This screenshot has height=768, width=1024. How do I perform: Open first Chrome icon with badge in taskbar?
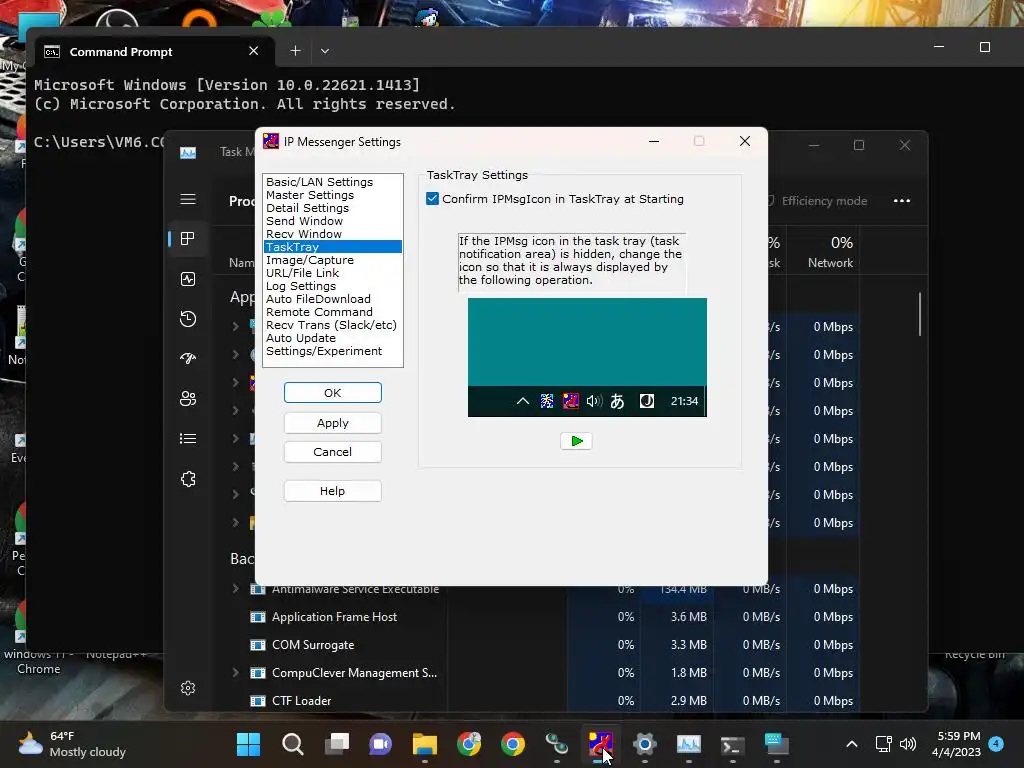pos(469,744)
